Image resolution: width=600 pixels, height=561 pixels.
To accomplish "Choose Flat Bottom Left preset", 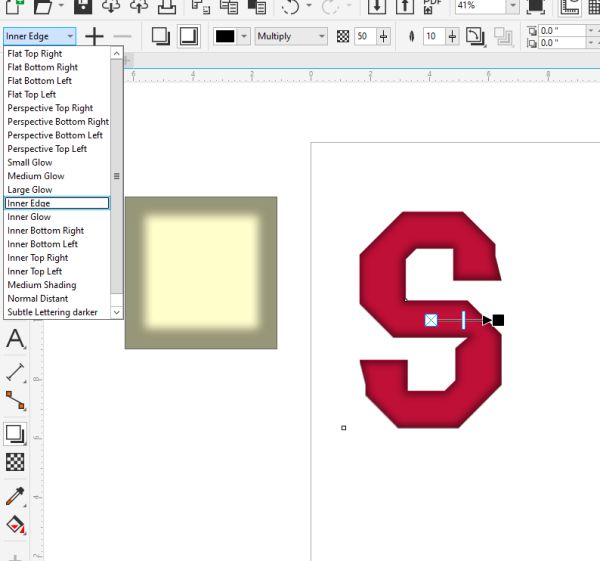I will click(x=57, y=81).
